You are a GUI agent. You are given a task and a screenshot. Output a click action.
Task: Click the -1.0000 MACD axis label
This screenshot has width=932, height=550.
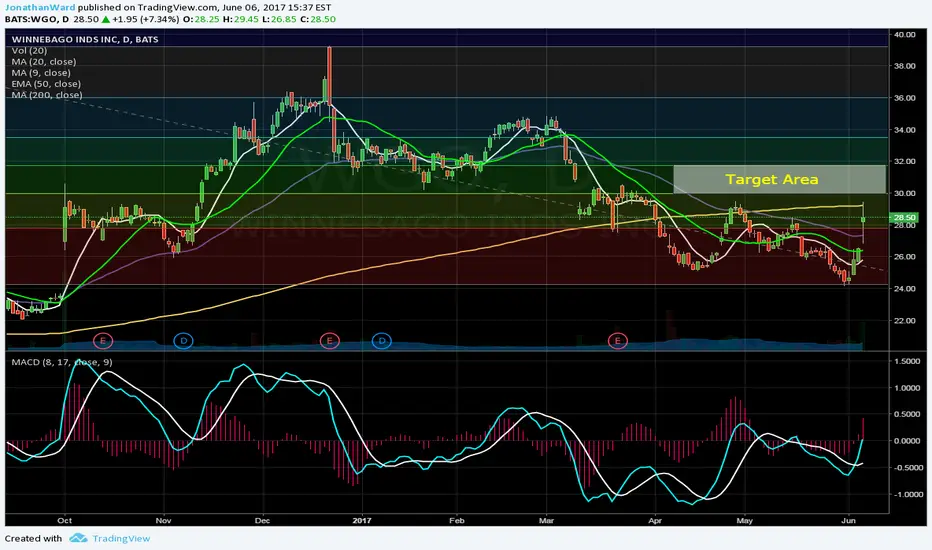tap(906, 495)
